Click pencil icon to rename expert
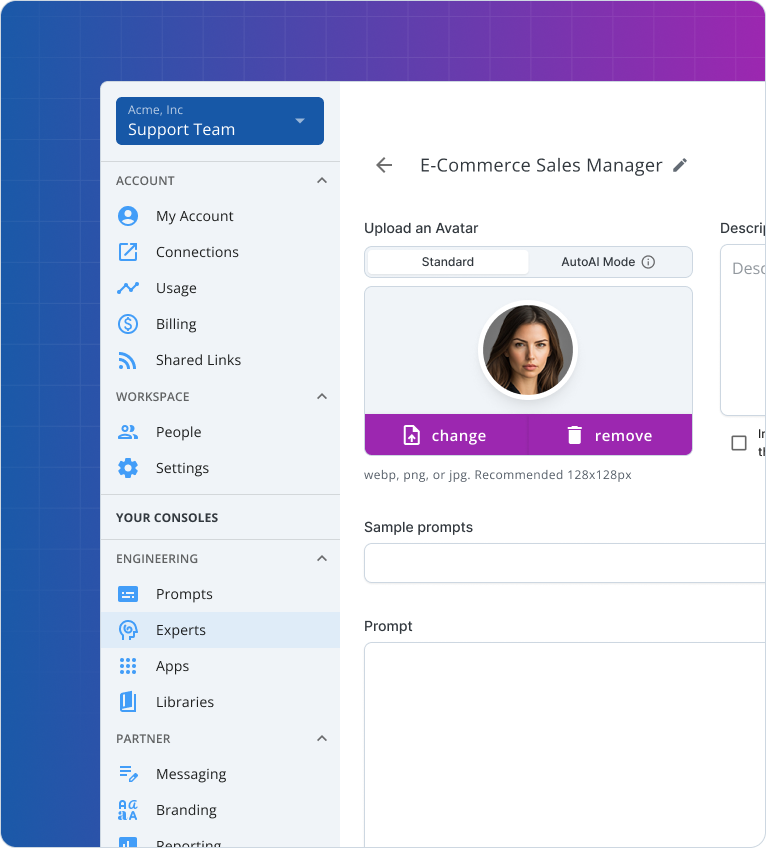Viewport: 766px width, 848px height. (x=680, y=166)
